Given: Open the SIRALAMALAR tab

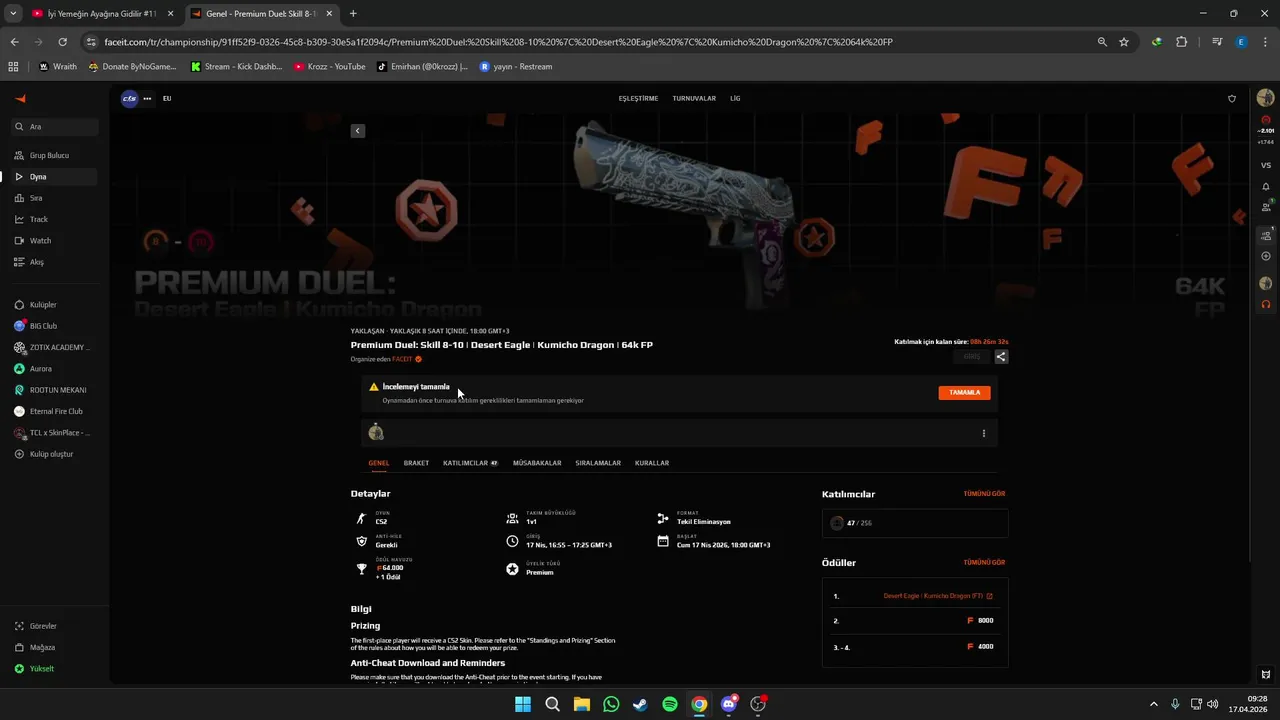Looking at the screenshot, I should pyautogui.click(x=598, y=463).
